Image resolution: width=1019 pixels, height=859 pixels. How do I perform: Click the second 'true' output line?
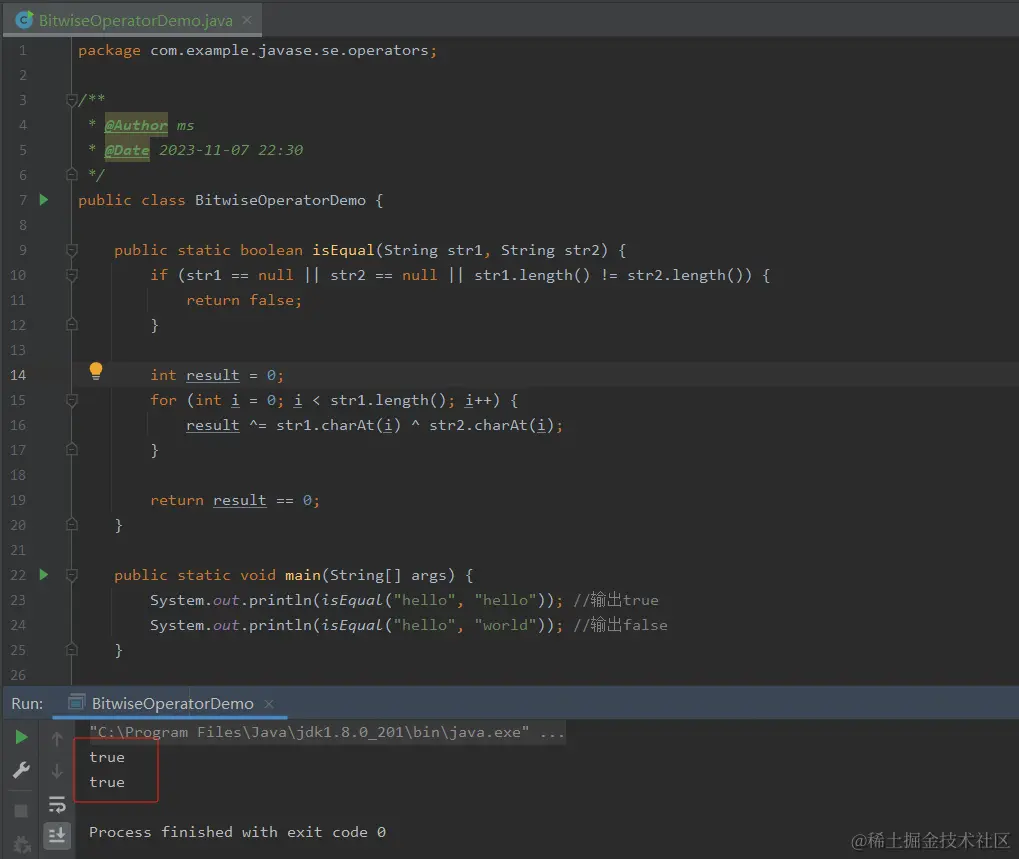pos(107,782)
